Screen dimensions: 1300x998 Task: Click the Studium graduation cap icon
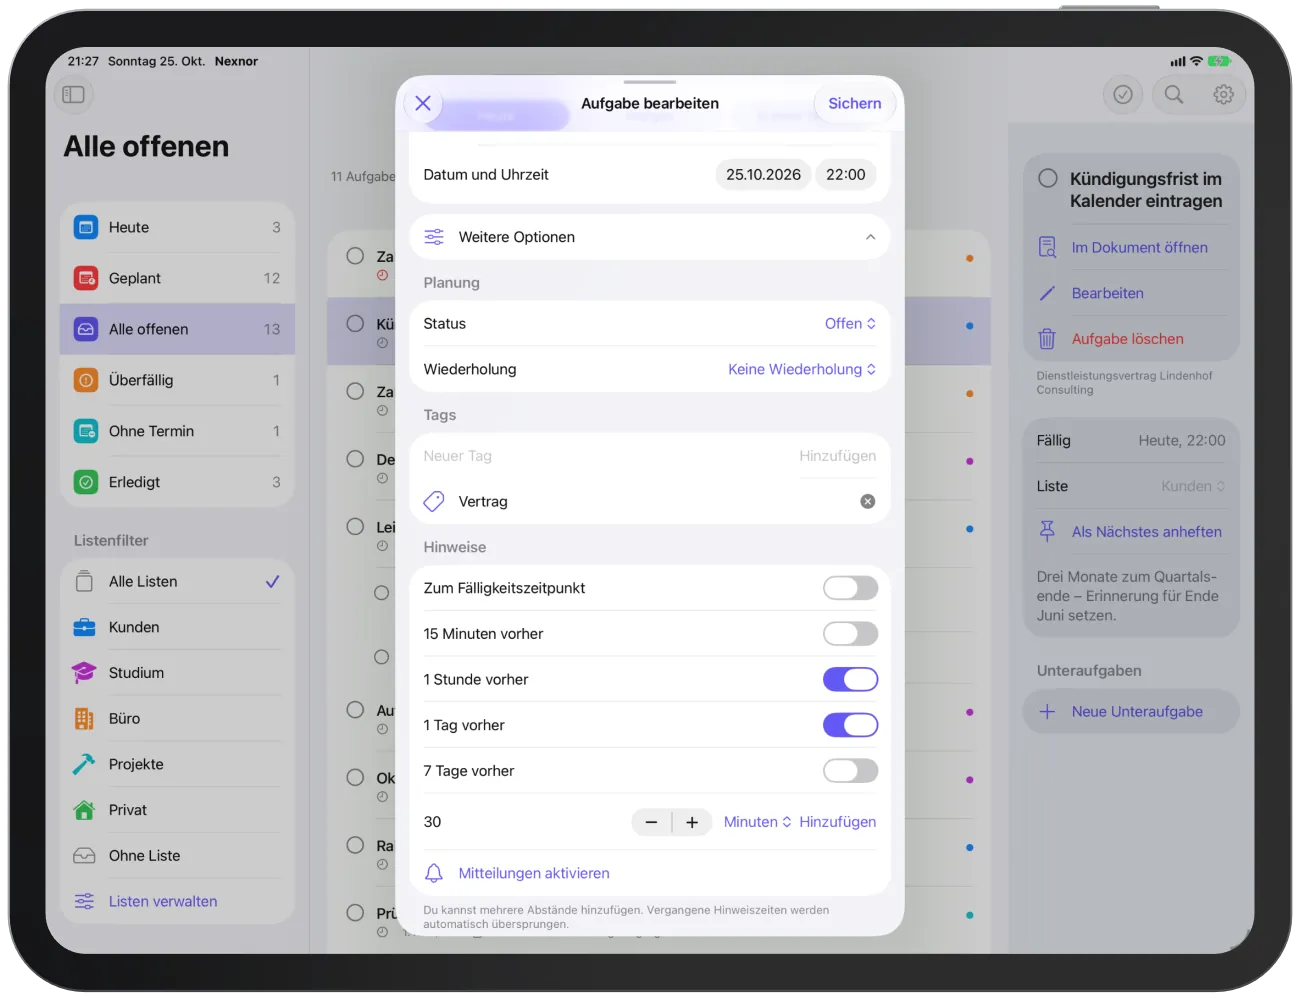click(84, 673)
